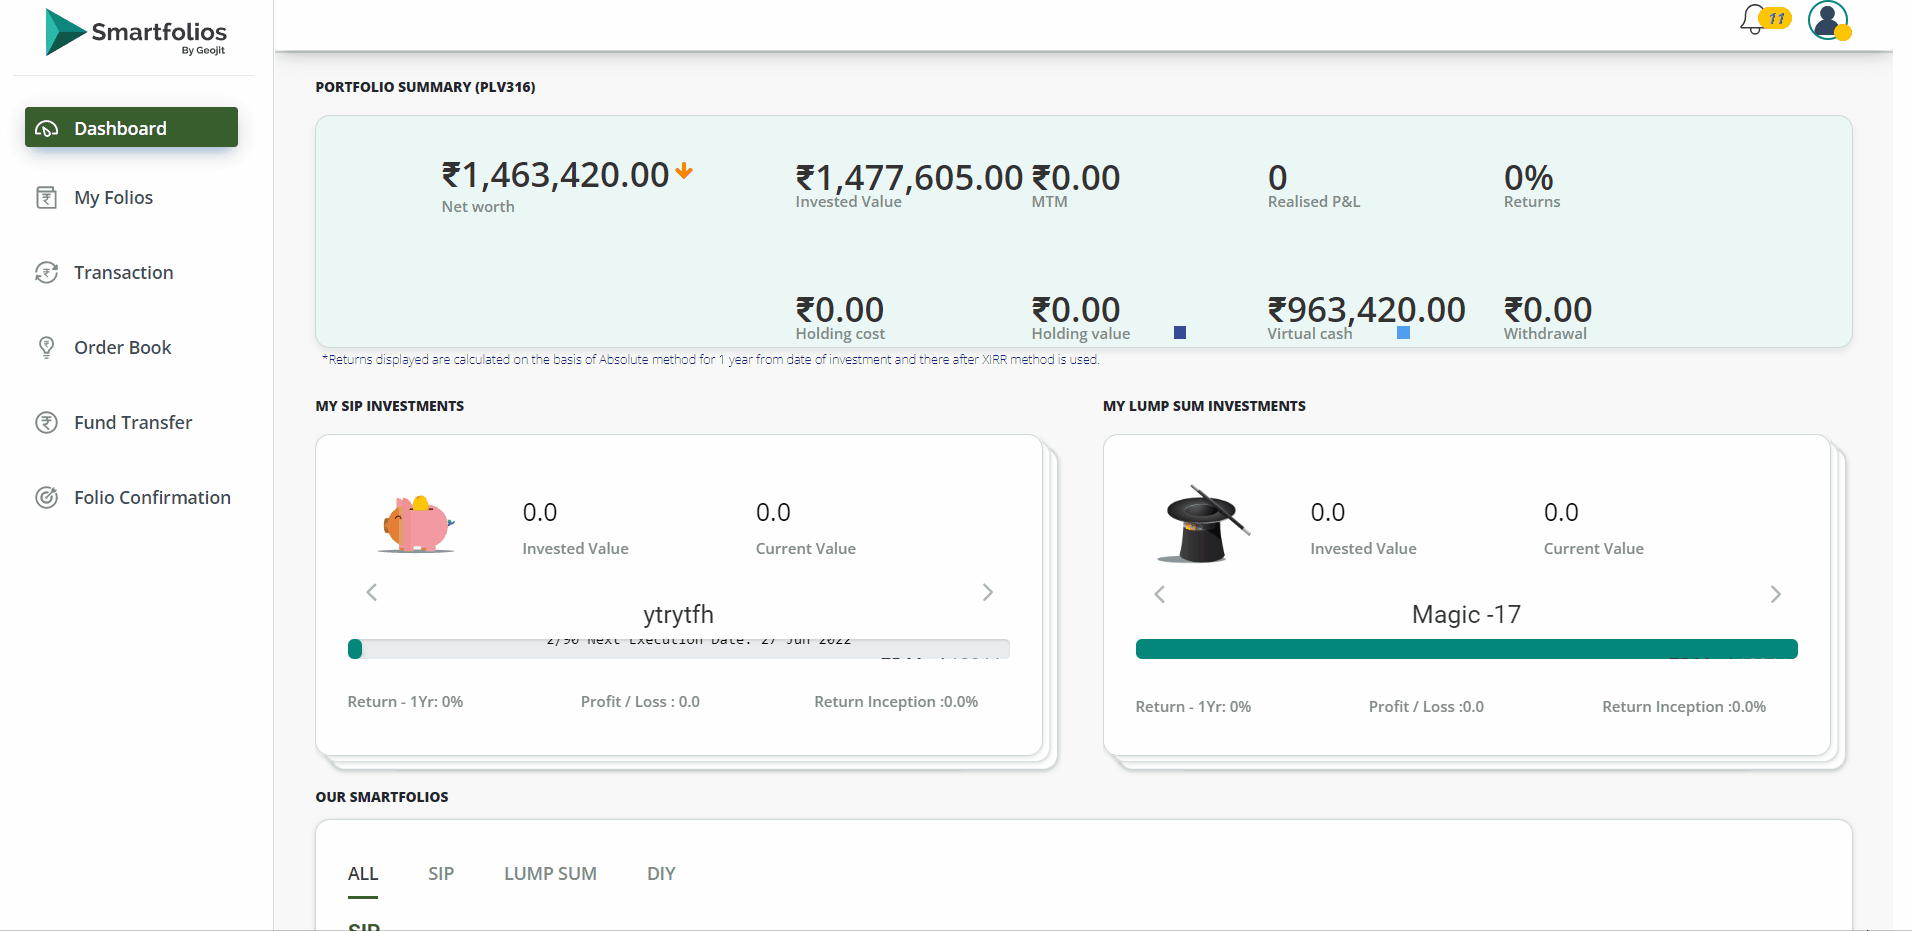1912x931 pixels.
Task: Open the Dashboard menu item
Action: pos(131,128)
